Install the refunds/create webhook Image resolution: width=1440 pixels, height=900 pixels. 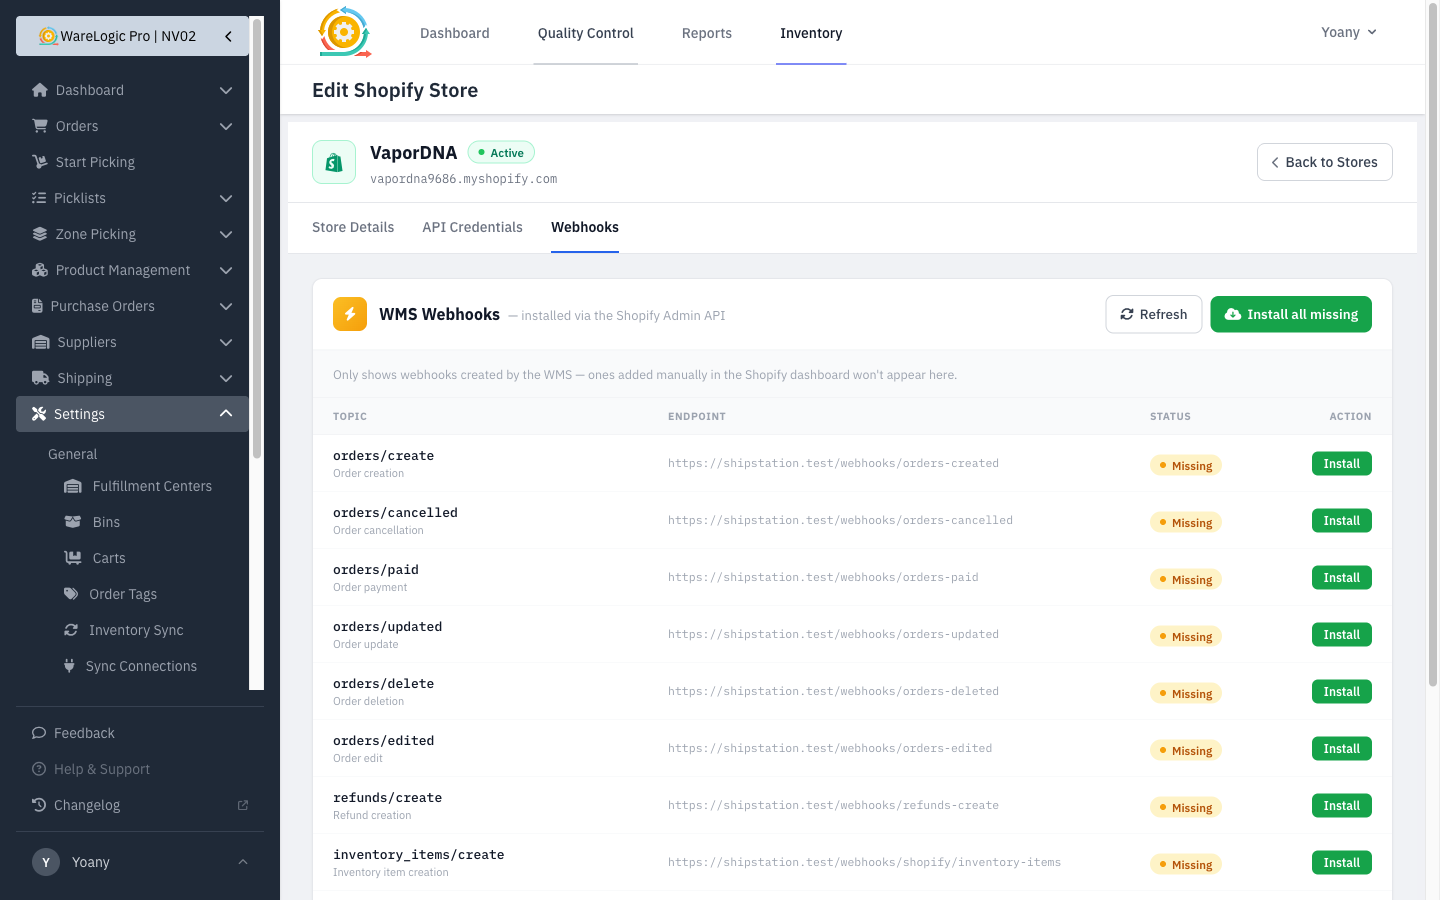pos(1342,805)
